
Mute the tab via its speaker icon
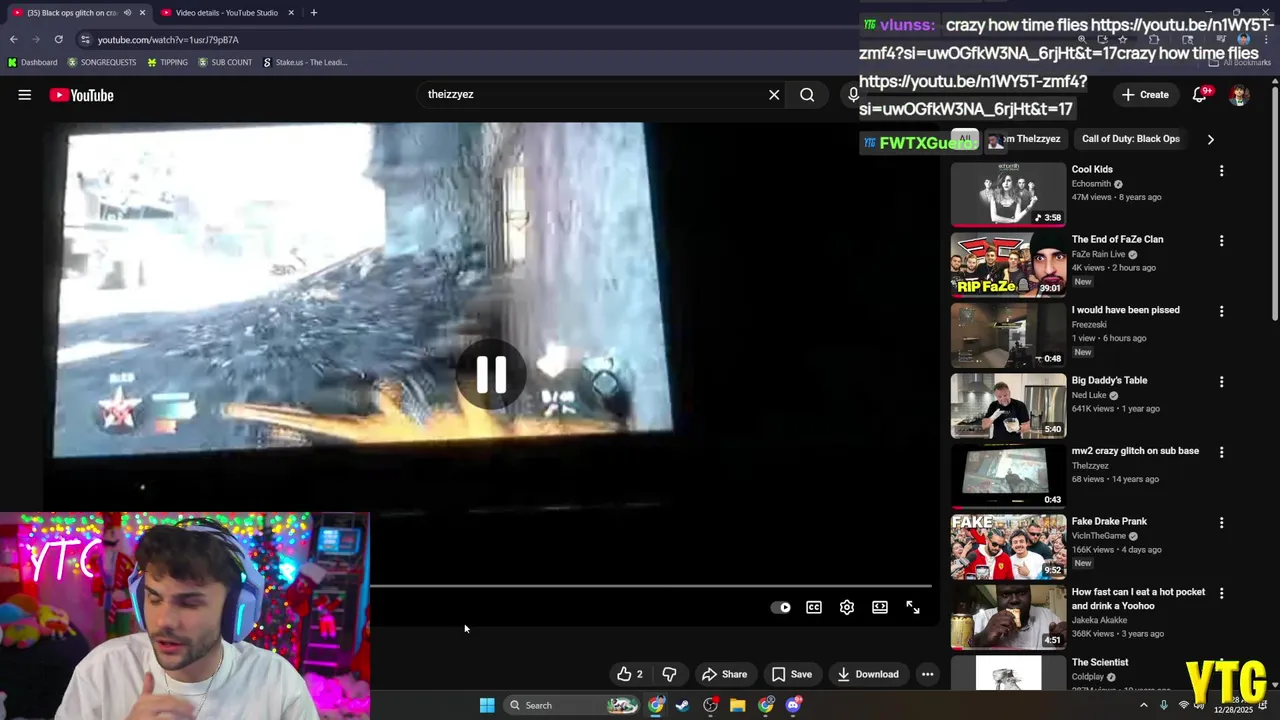127,13
